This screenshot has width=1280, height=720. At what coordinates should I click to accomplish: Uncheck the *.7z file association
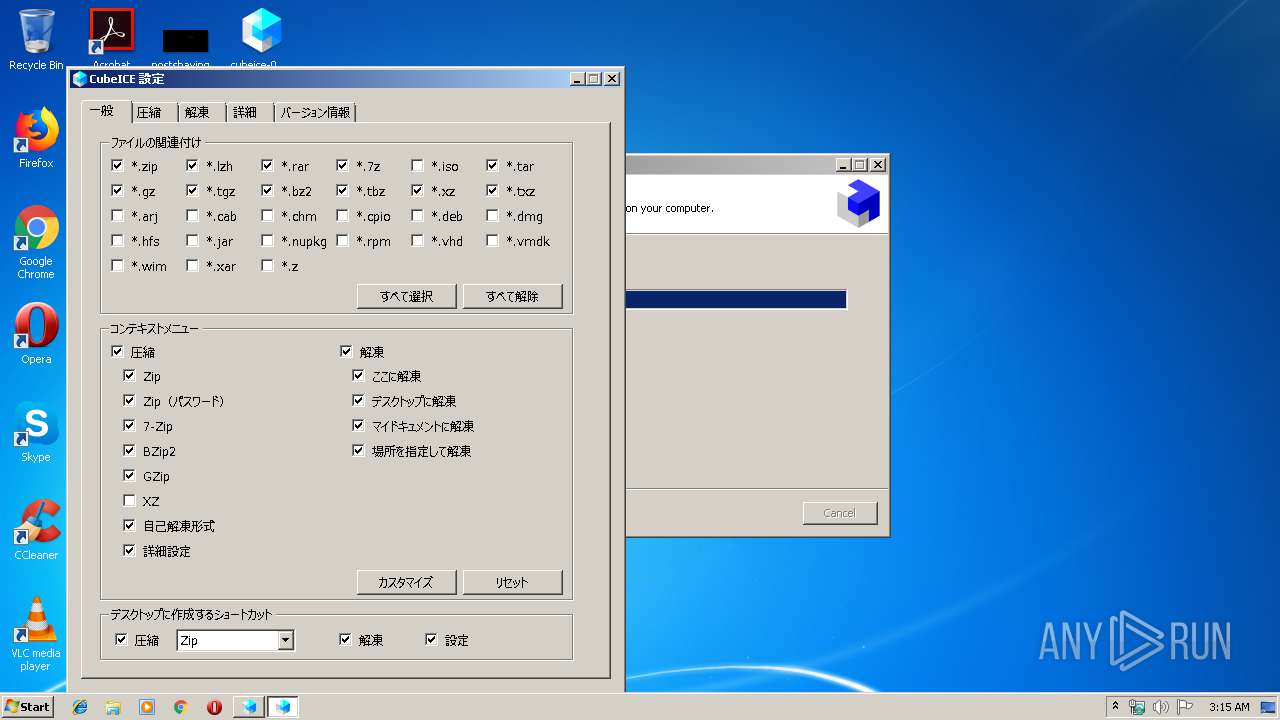(343, 166)
